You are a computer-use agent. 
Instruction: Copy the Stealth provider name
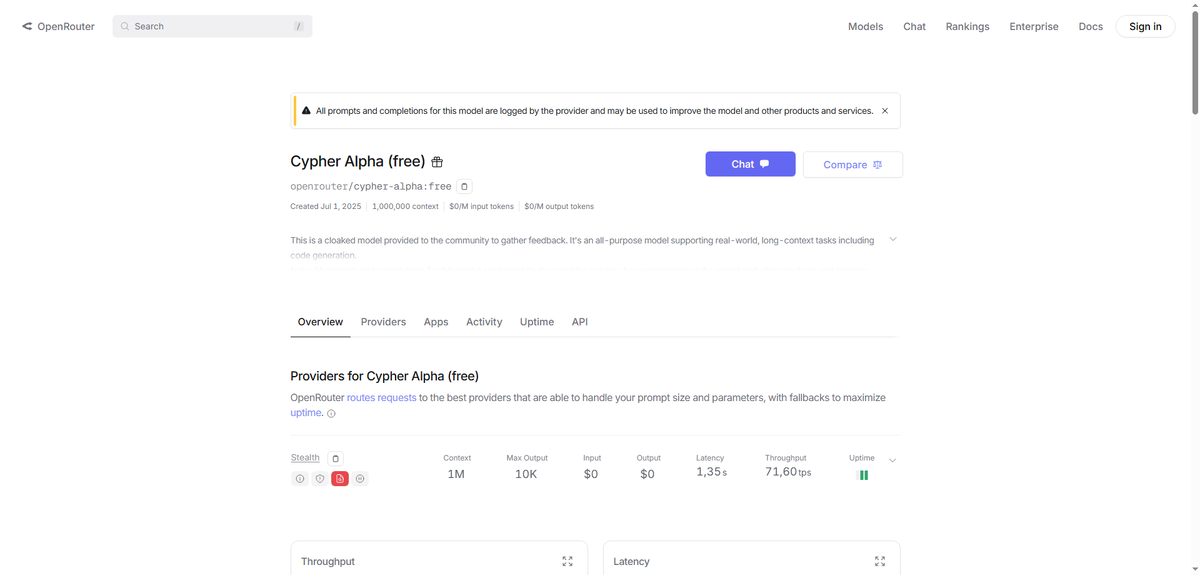335,458
